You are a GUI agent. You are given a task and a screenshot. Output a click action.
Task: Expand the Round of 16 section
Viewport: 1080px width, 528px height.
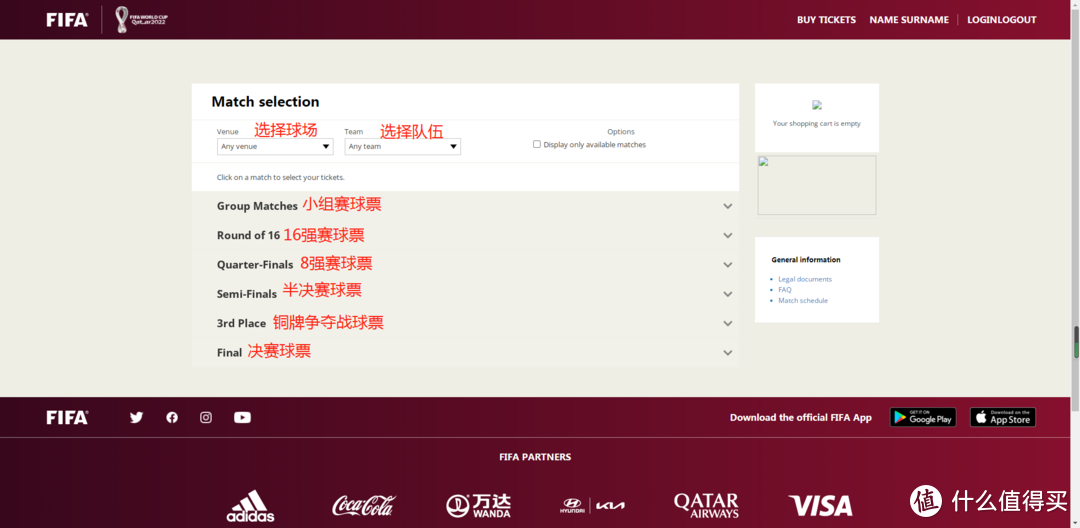pyautogui.click(x=727, y=236)
